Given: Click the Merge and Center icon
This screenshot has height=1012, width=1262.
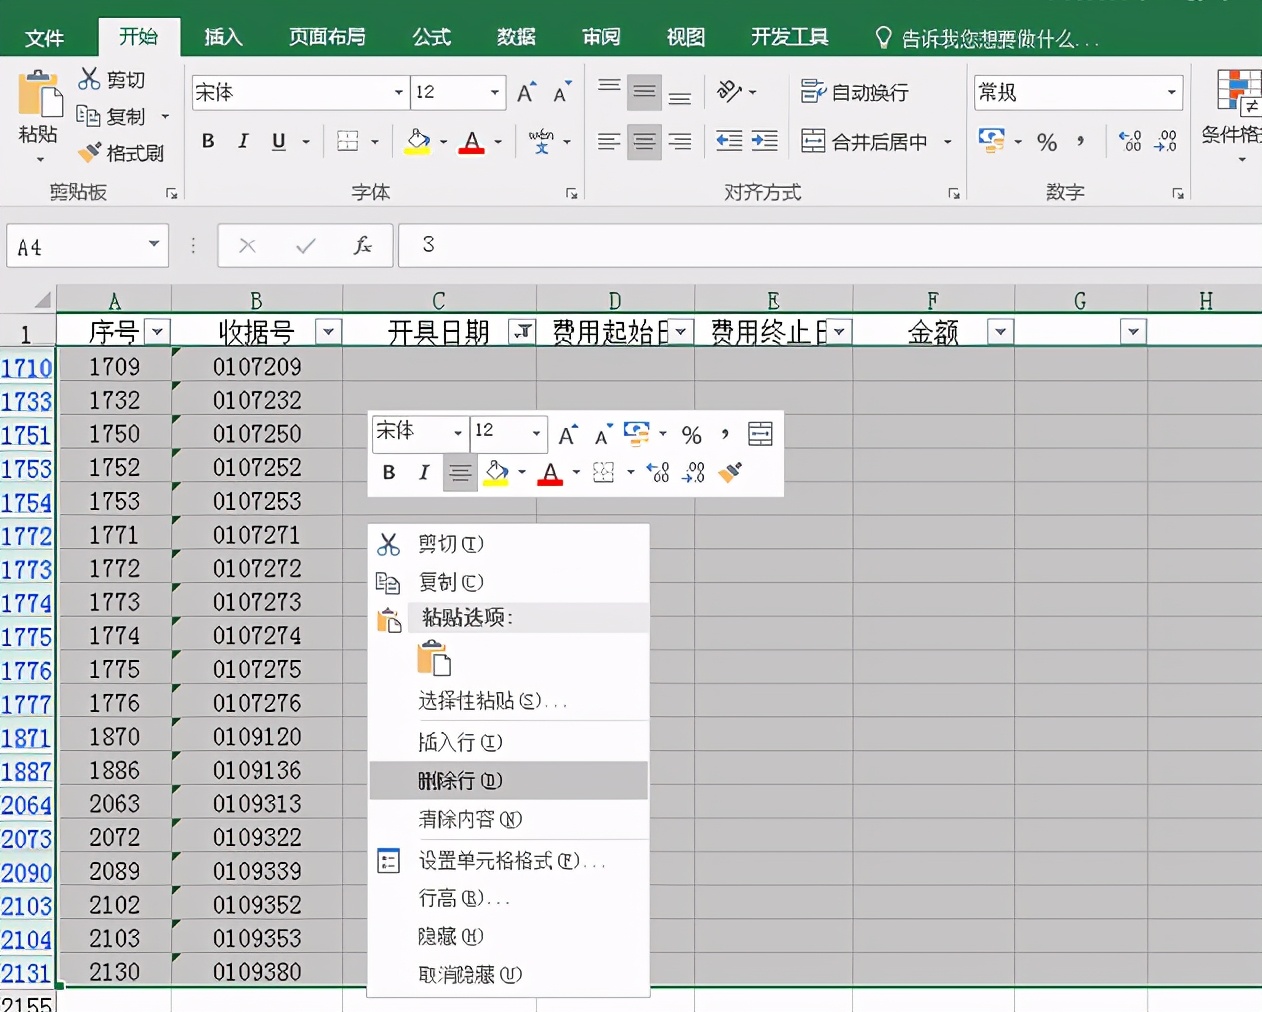Looking at the screenshot, I should [x=813, y=141].
